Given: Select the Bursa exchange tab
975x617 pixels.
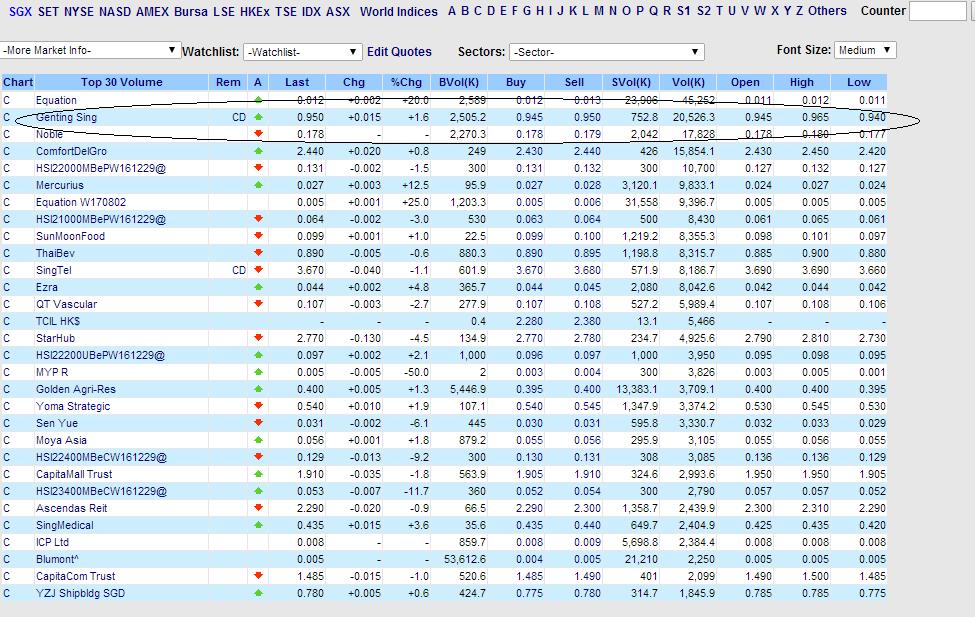Looking at the screenshot, I should 191,11.
